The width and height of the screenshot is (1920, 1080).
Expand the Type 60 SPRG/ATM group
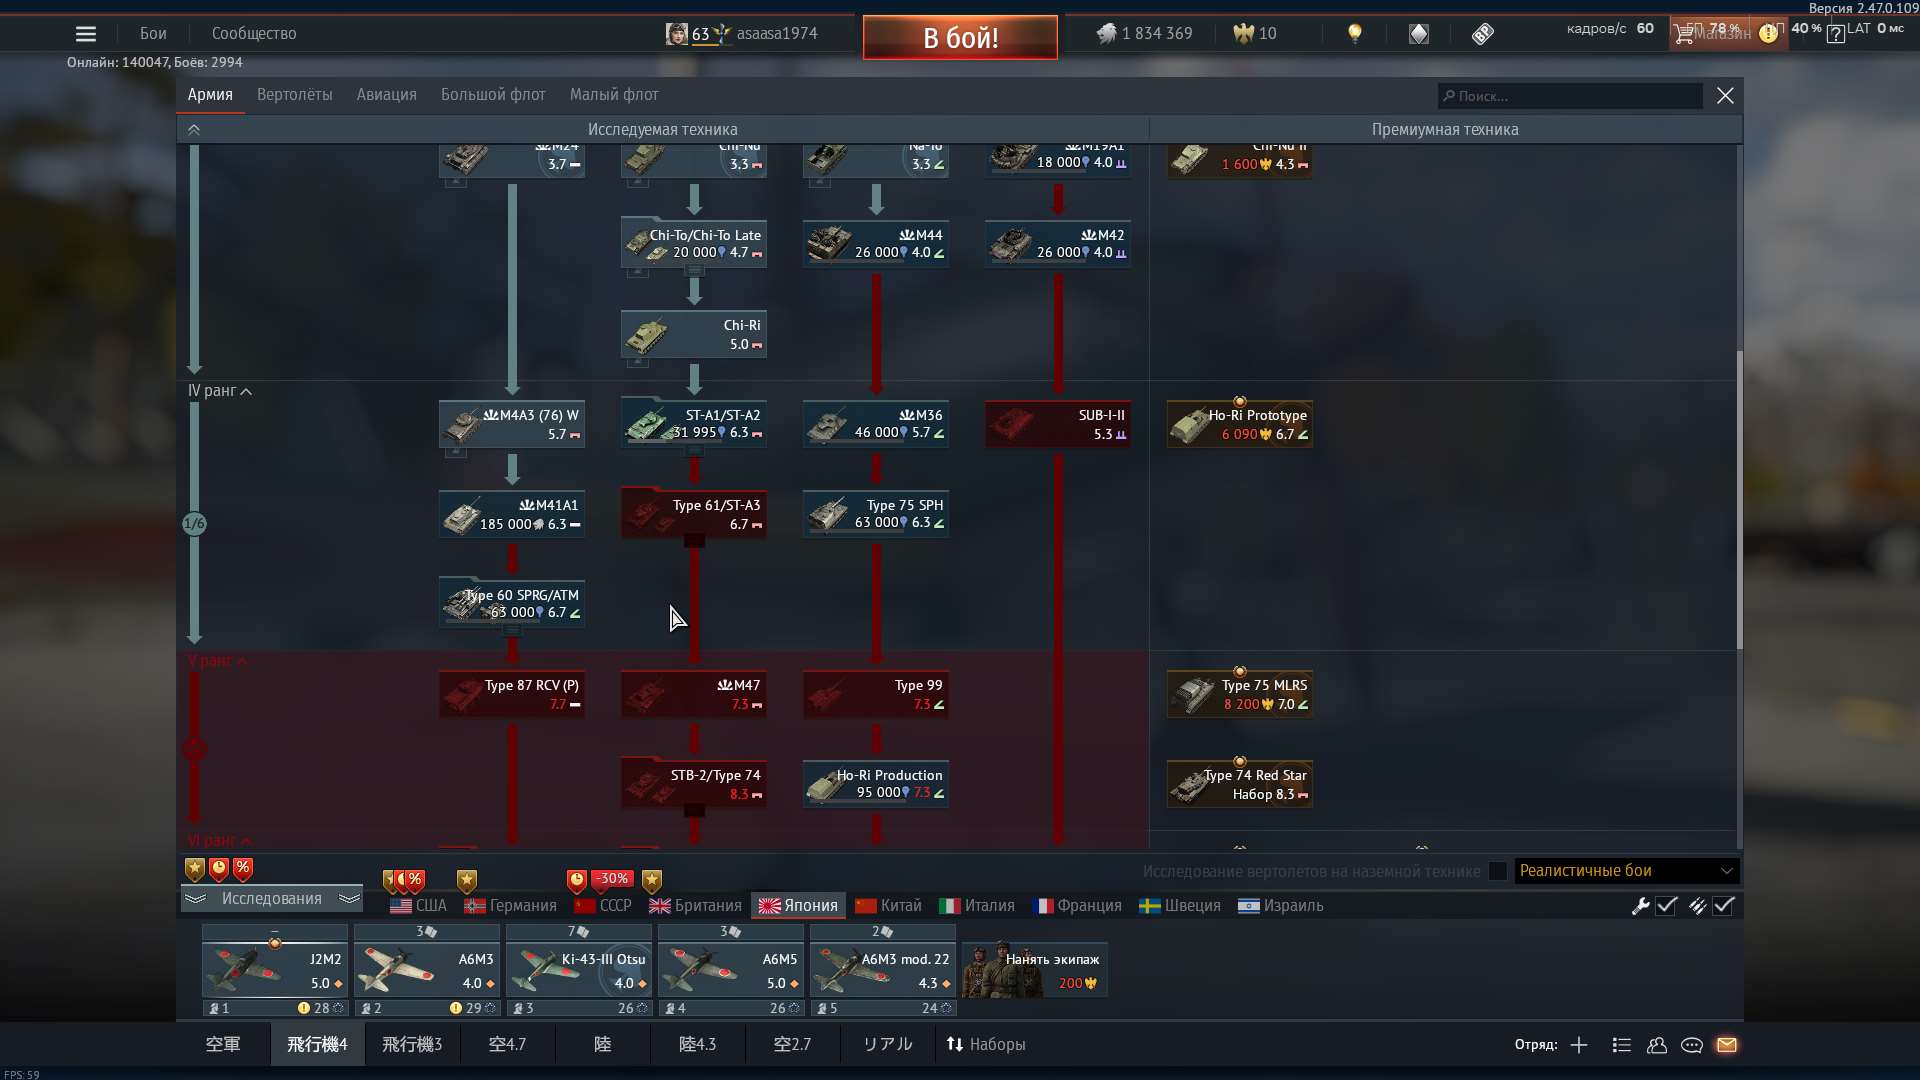tap(512, 631)
